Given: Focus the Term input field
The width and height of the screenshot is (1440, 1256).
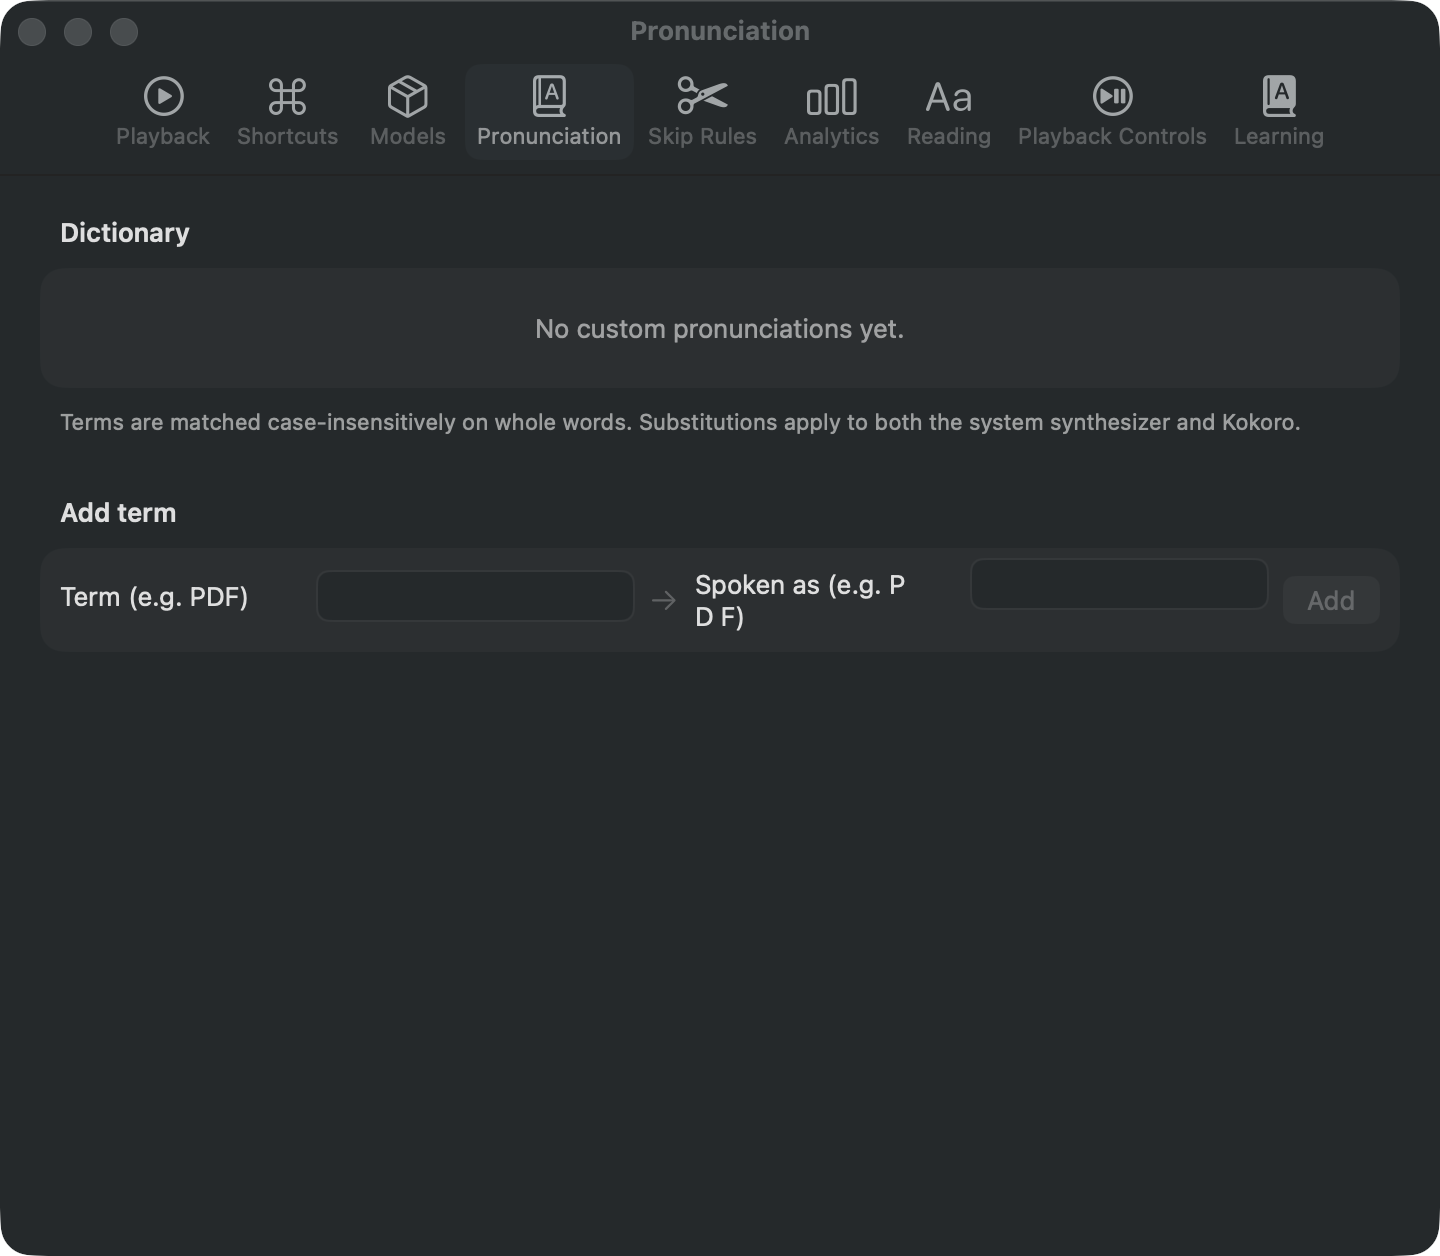Looking at the screenshot, I should tap(475, 596).
